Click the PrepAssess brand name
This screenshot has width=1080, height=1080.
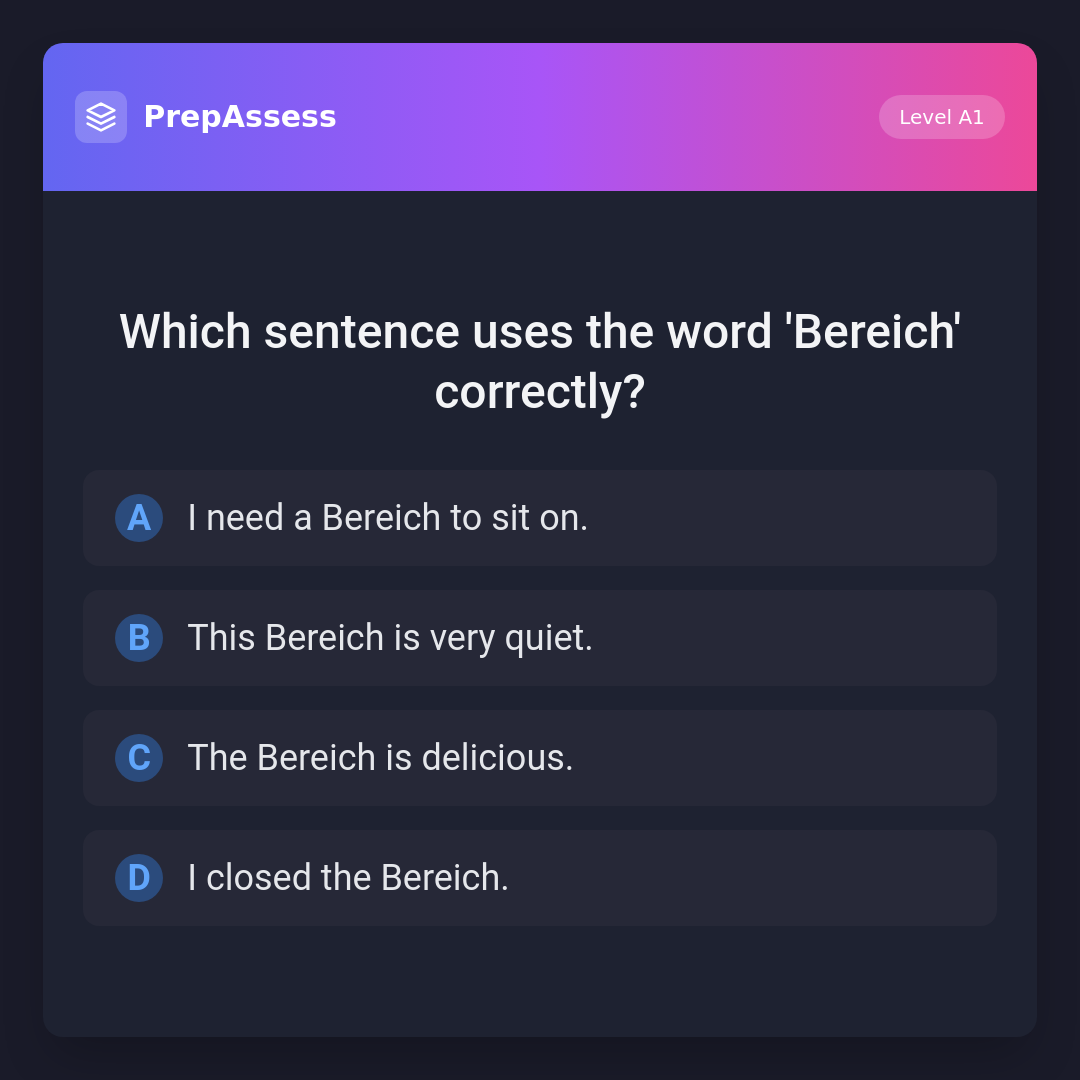[x=240, y=117]
